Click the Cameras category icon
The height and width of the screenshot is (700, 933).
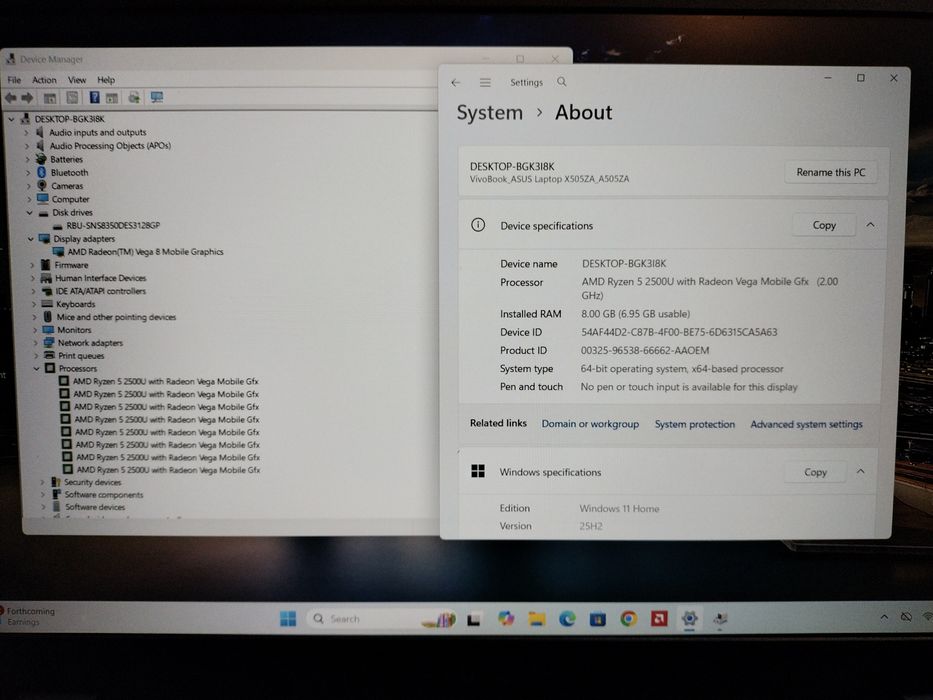42,186
